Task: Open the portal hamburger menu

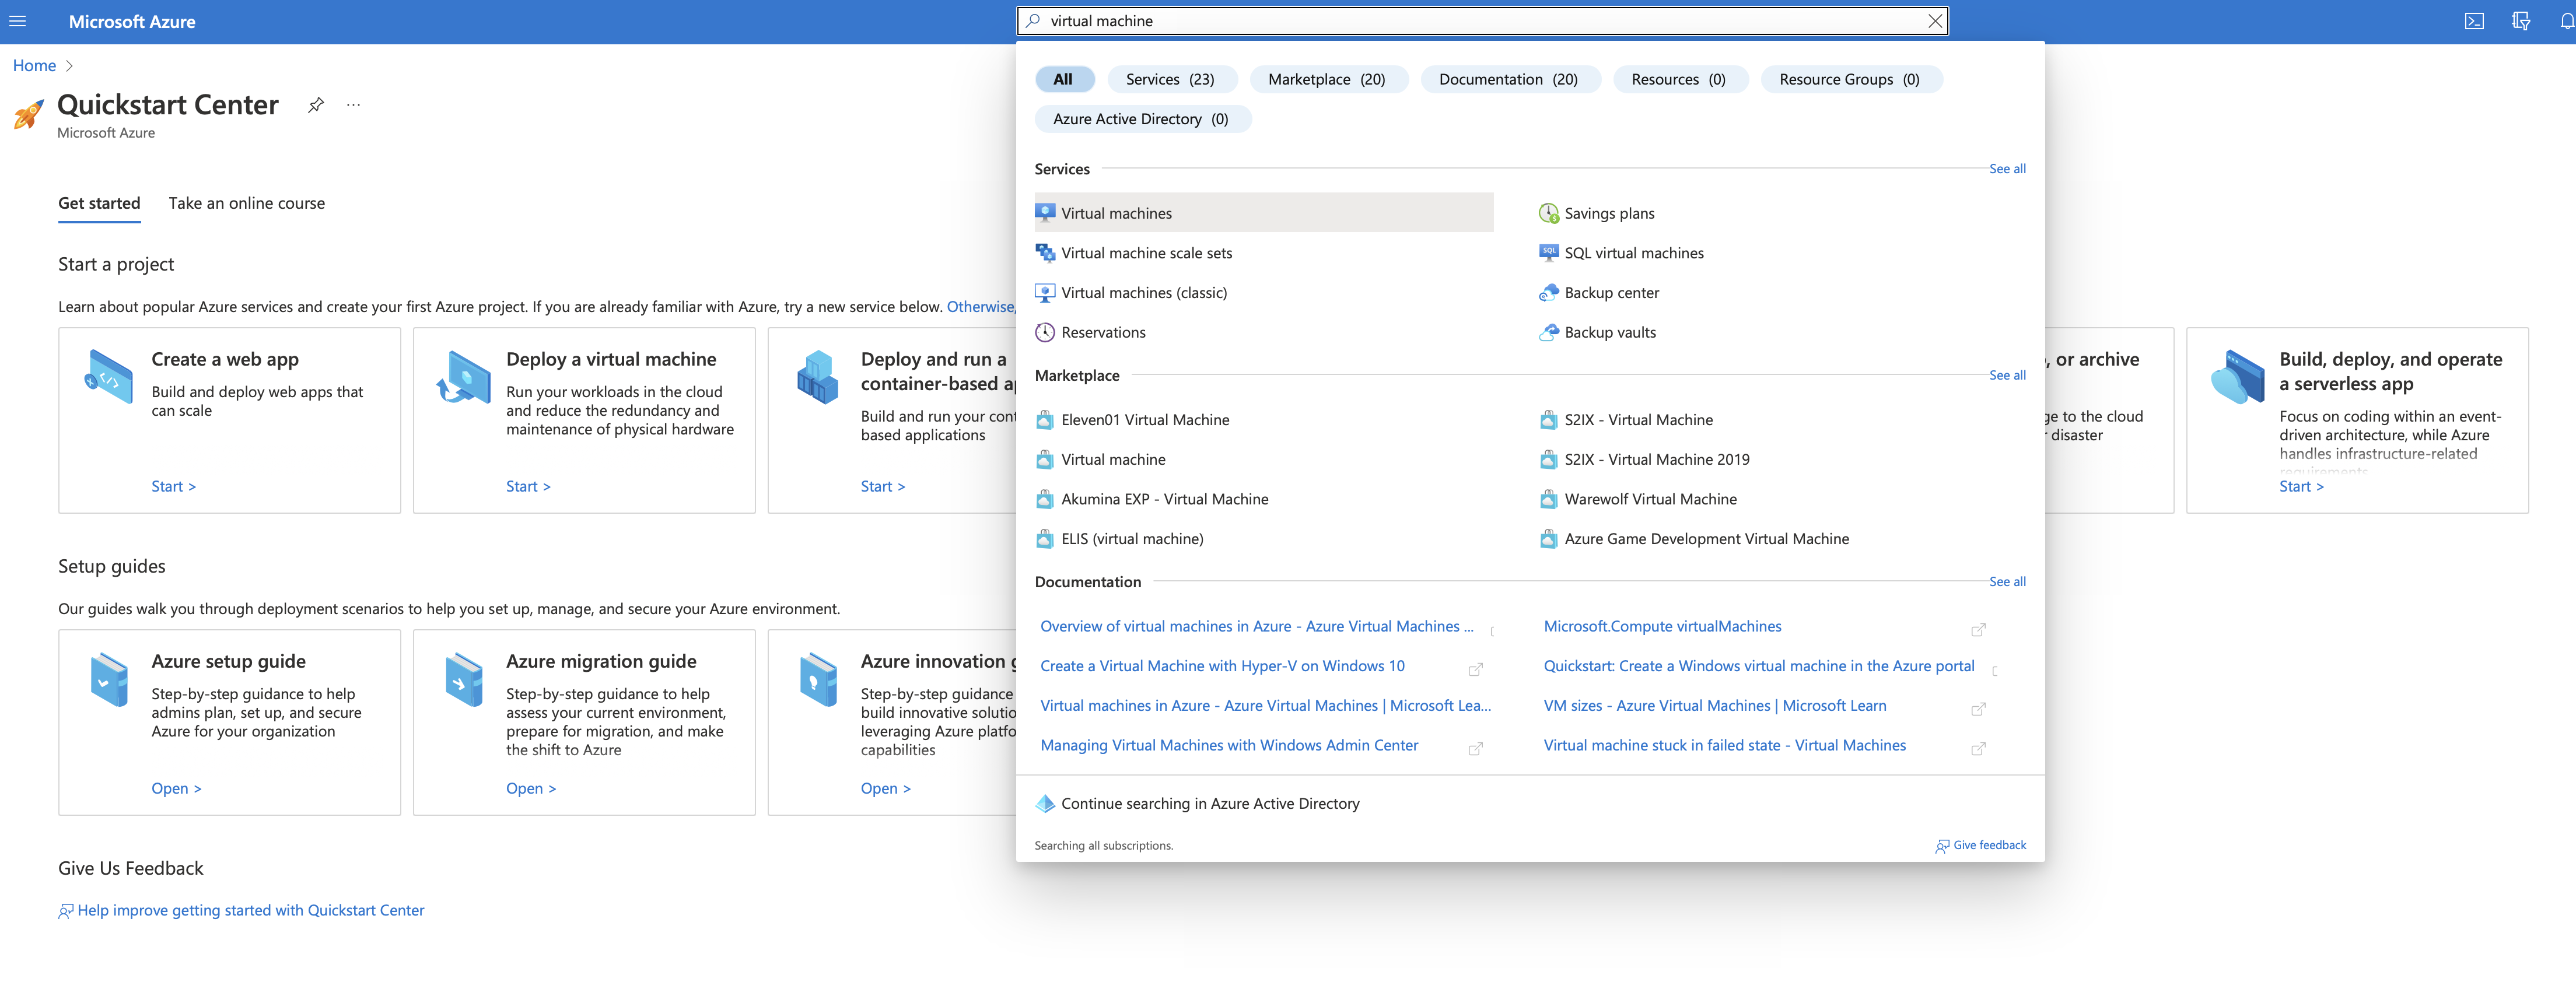Action: (x=18, y=21)
